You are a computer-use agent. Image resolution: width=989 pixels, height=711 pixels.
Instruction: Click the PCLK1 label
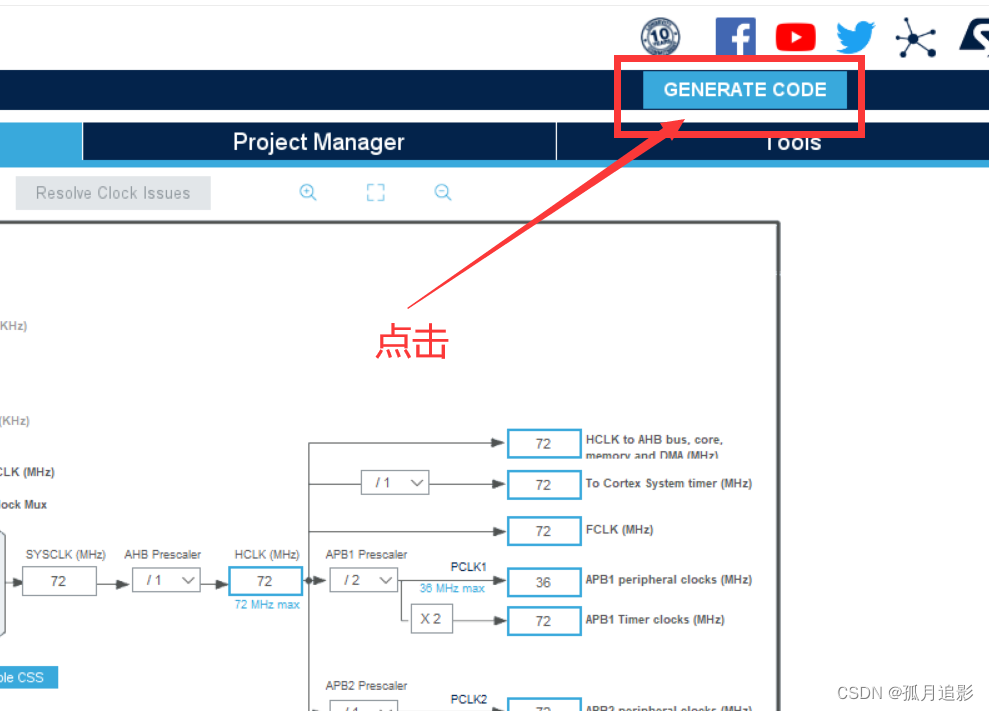tap(469, 567)
